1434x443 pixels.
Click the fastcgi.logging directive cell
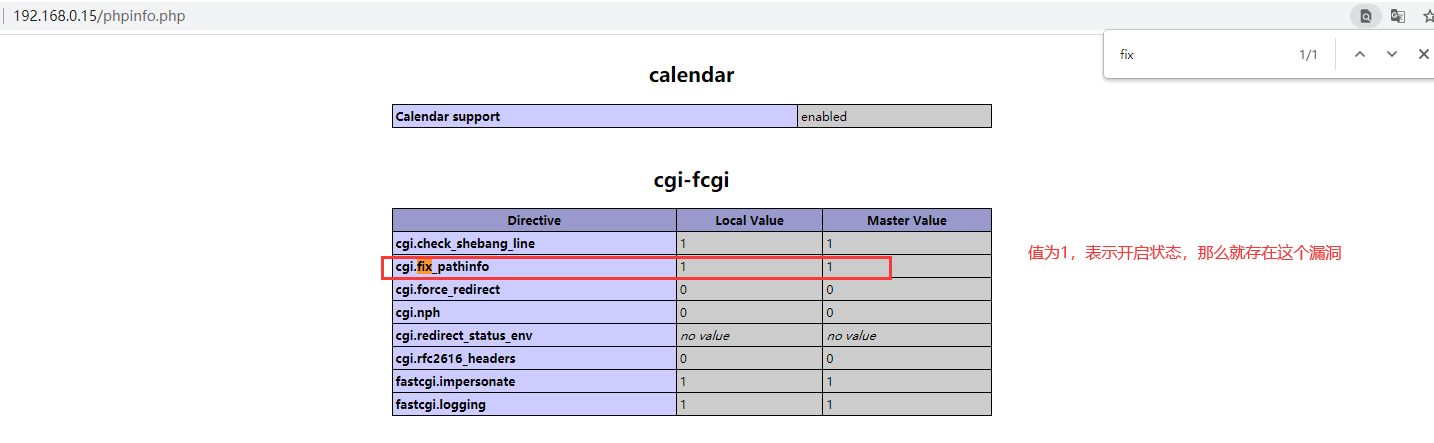point(441,404)
